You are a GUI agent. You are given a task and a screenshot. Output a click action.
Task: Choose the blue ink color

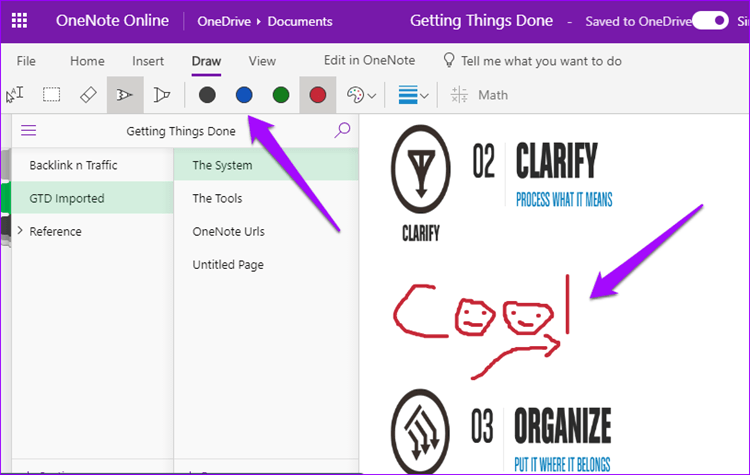[244, 95]
